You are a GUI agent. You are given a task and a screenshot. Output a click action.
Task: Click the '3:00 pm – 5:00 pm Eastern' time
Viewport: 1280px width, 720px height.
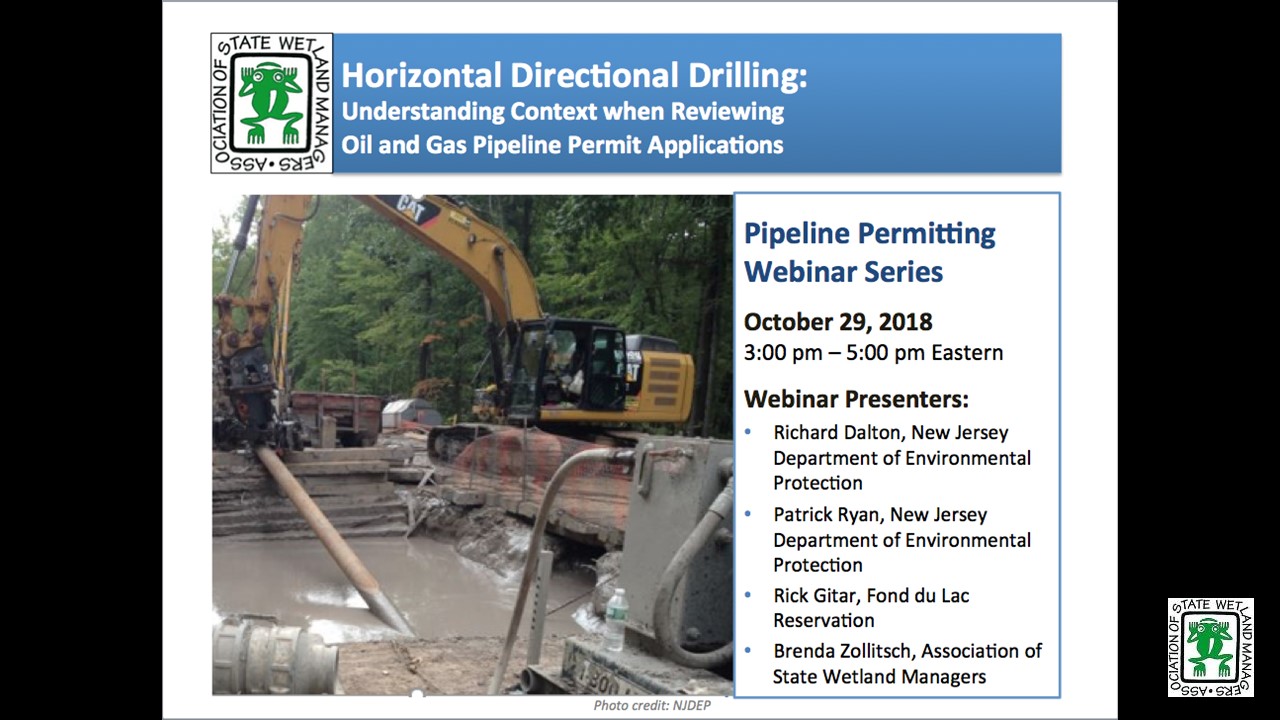[873, 353]
